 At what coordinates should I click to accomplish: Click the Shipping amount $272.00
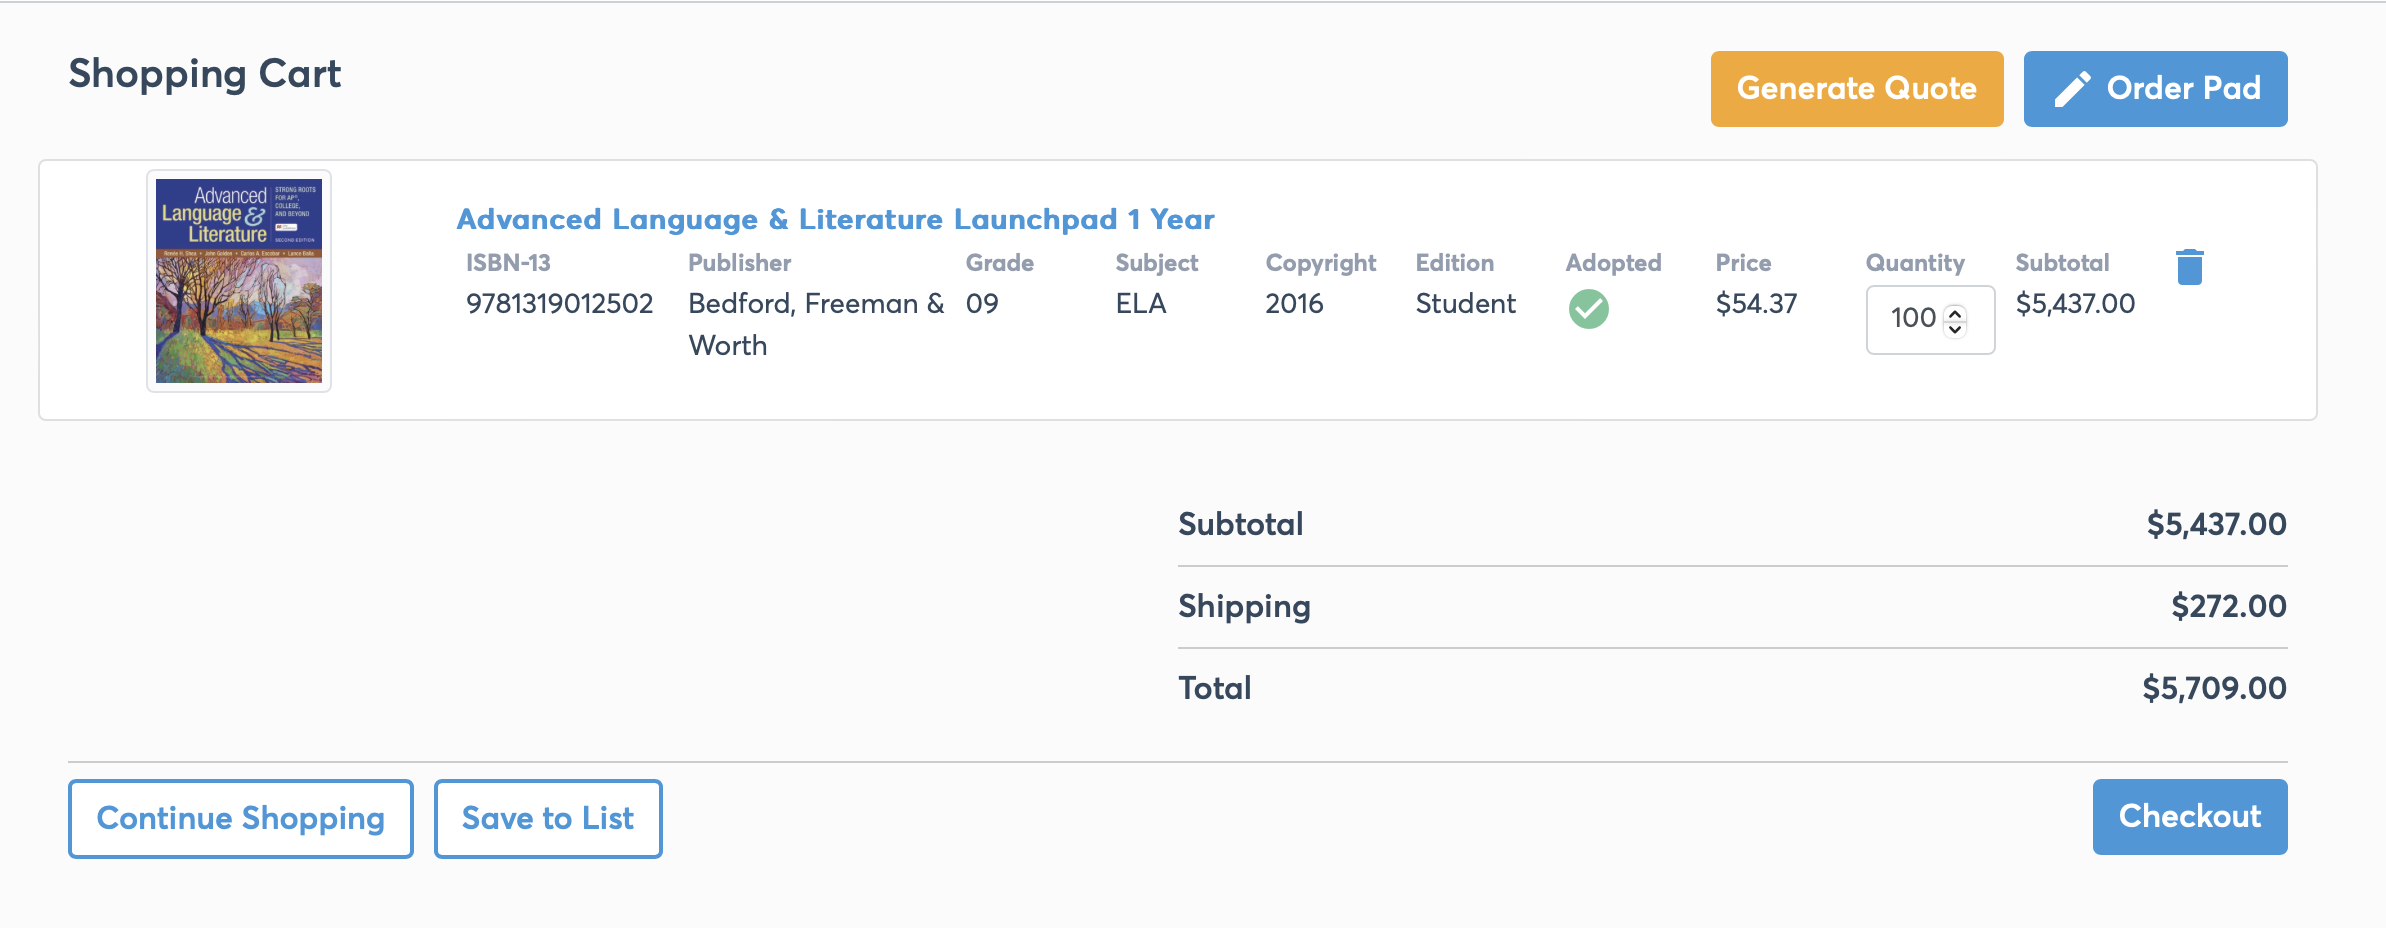point(2229,606)
